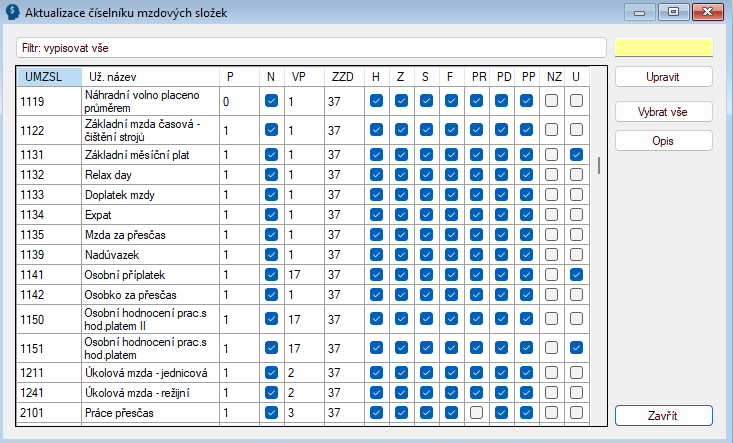Select the 'Relax day' row name
Viewport: 733px width, 443px height.
[x=150, y=175]
